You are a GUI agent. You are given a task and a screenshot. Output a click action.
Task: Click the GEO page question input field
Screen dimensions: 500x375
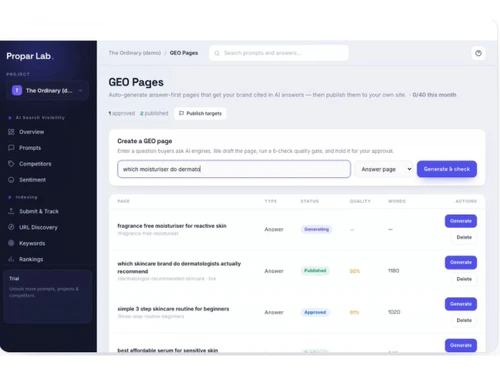234,169
